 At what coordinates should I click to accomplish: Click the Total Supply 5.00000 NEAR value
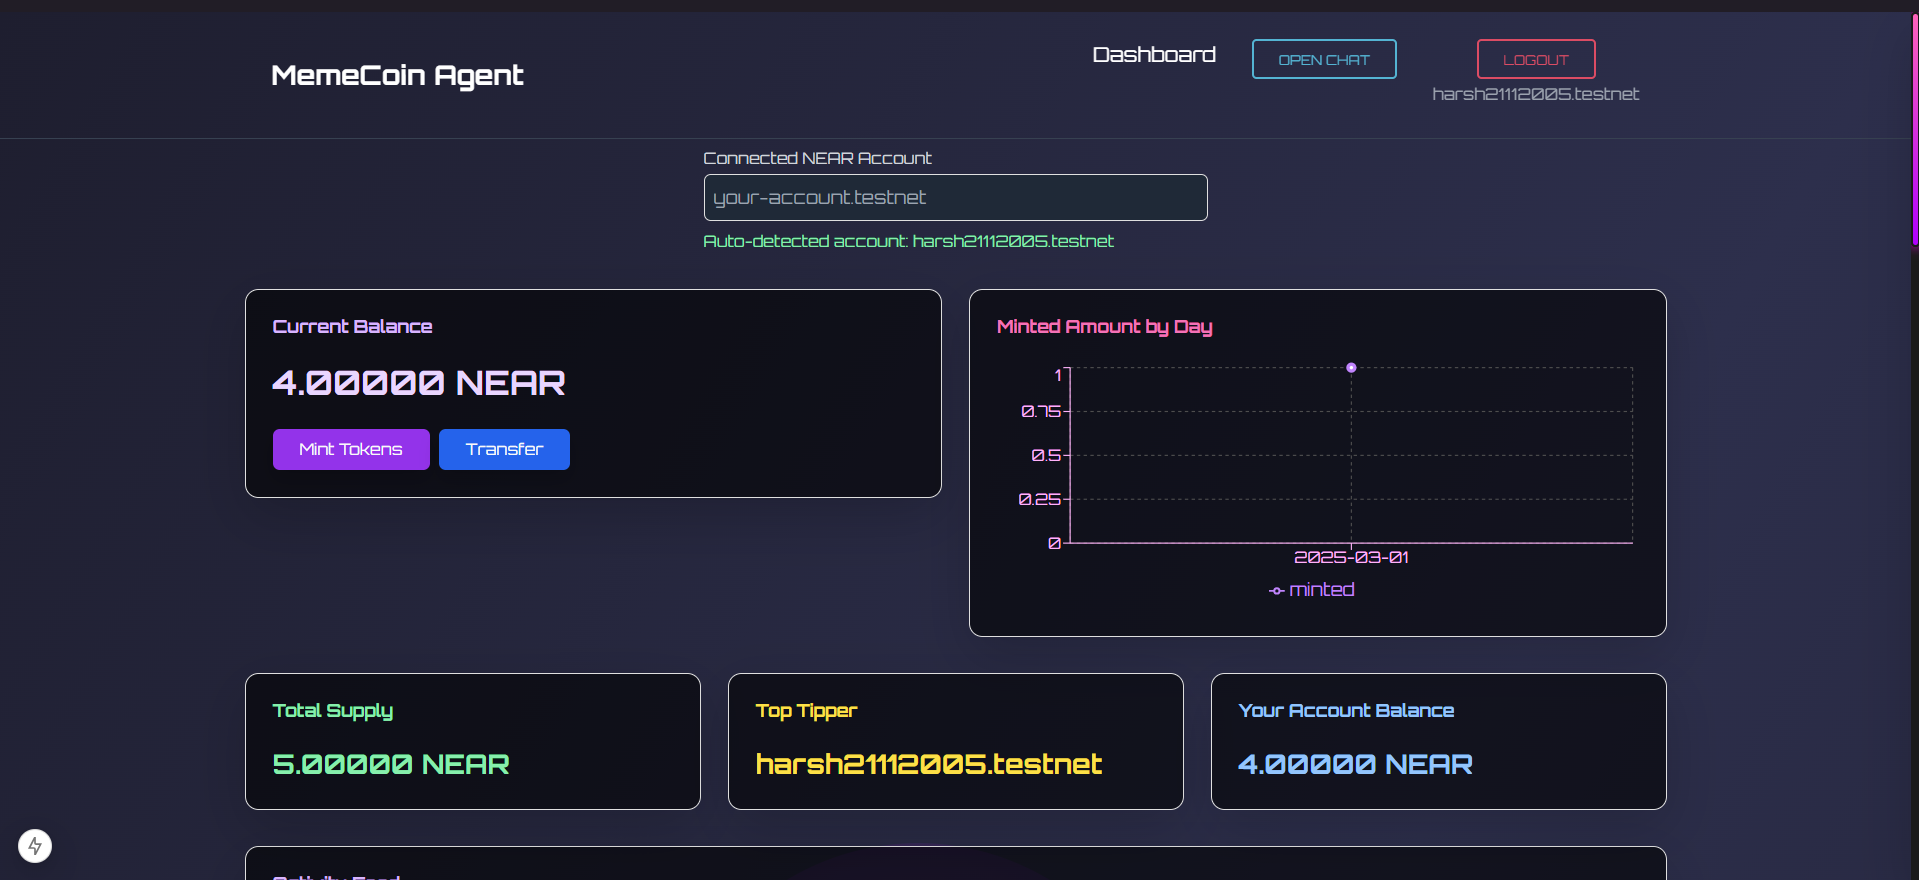(391, 764)
